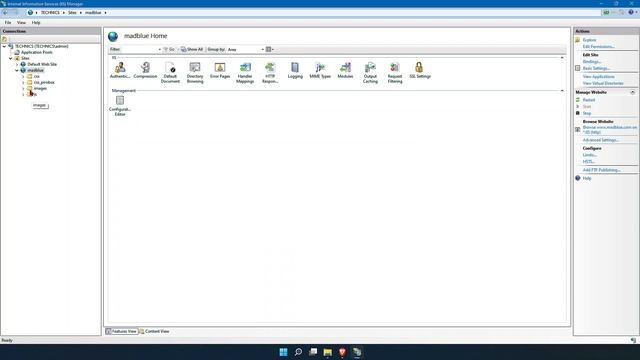Open the Authentication feature icon

pyautogui.click(x=120, y=70)
